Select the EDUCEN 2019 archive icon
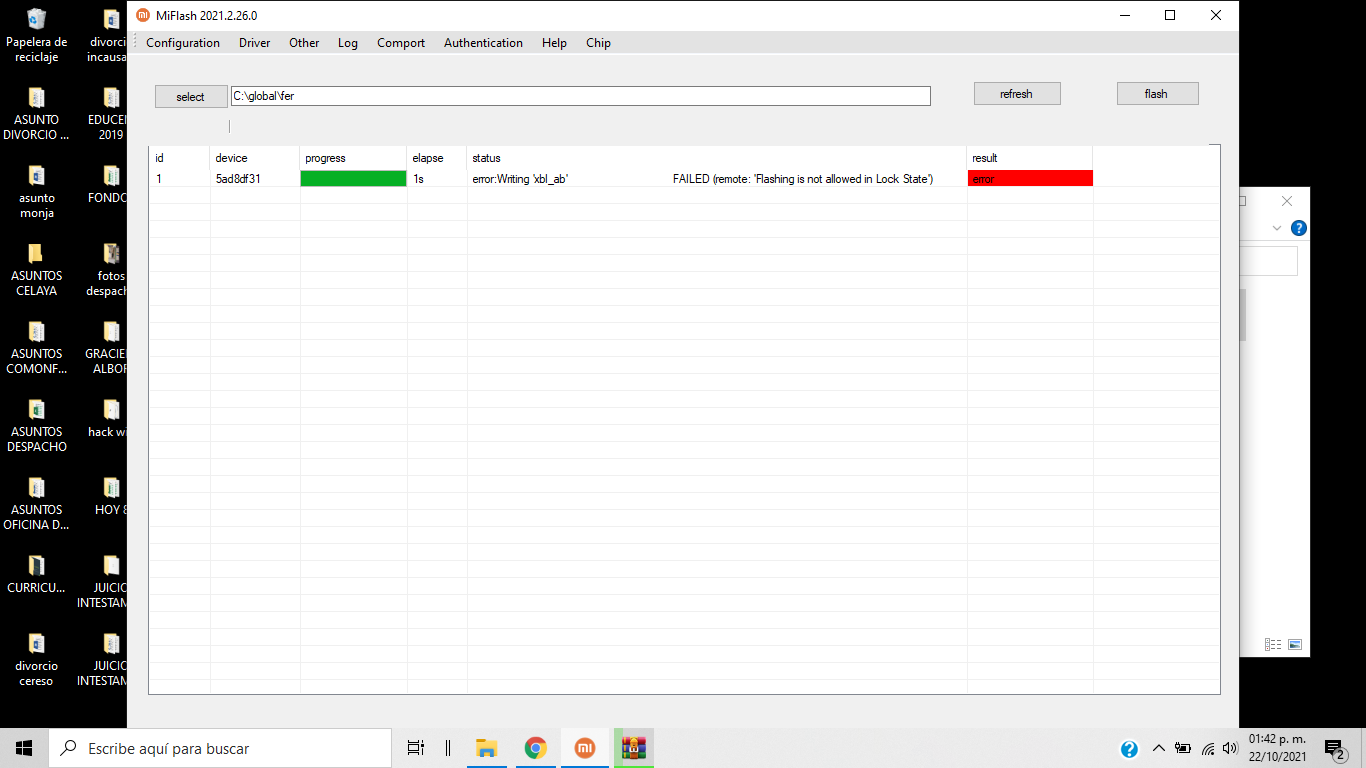 (108, 113)
